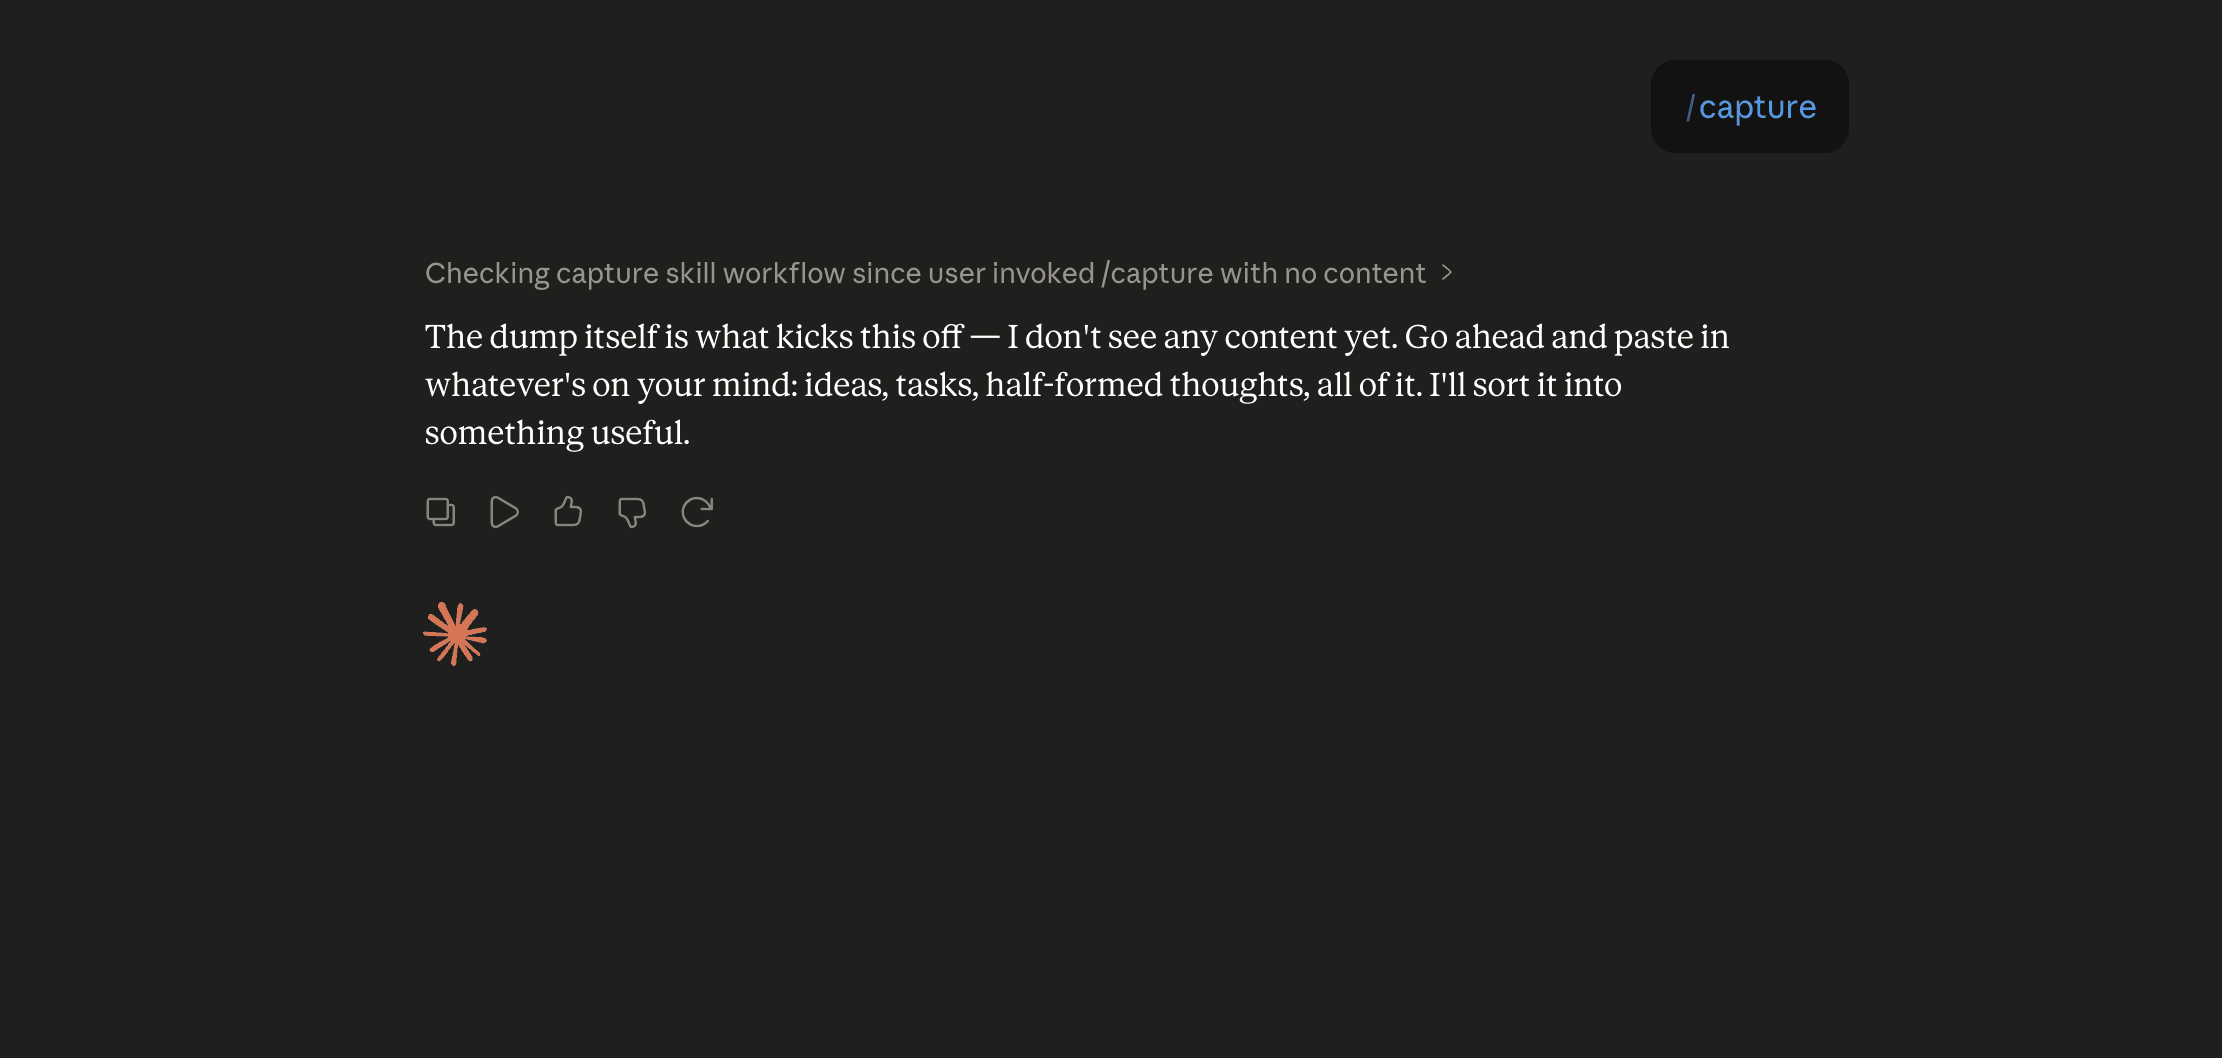Click the line starting "The dump itself"

1077,337
